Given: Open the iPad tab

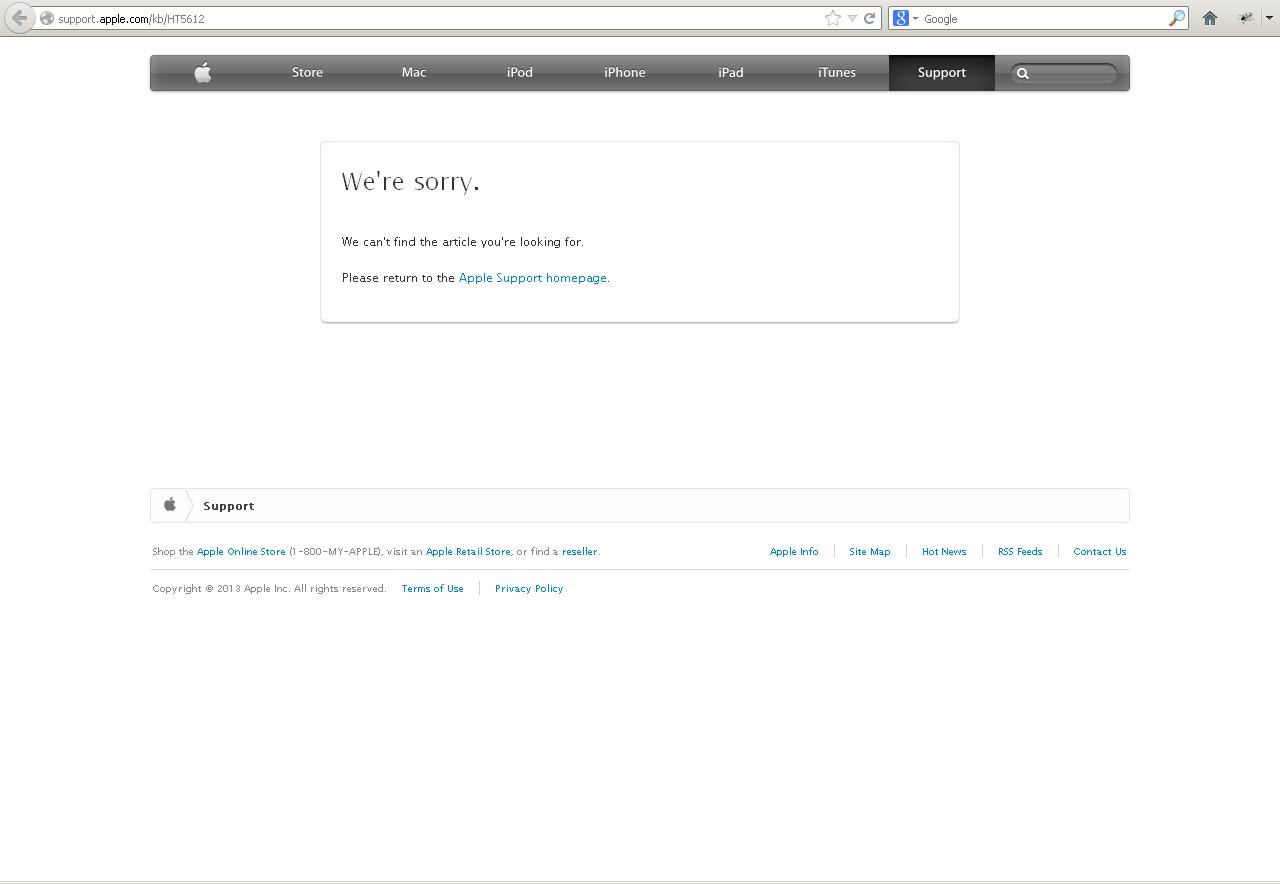Looking at the screenshot, I should pyautogui.click(x=731, y=72).
